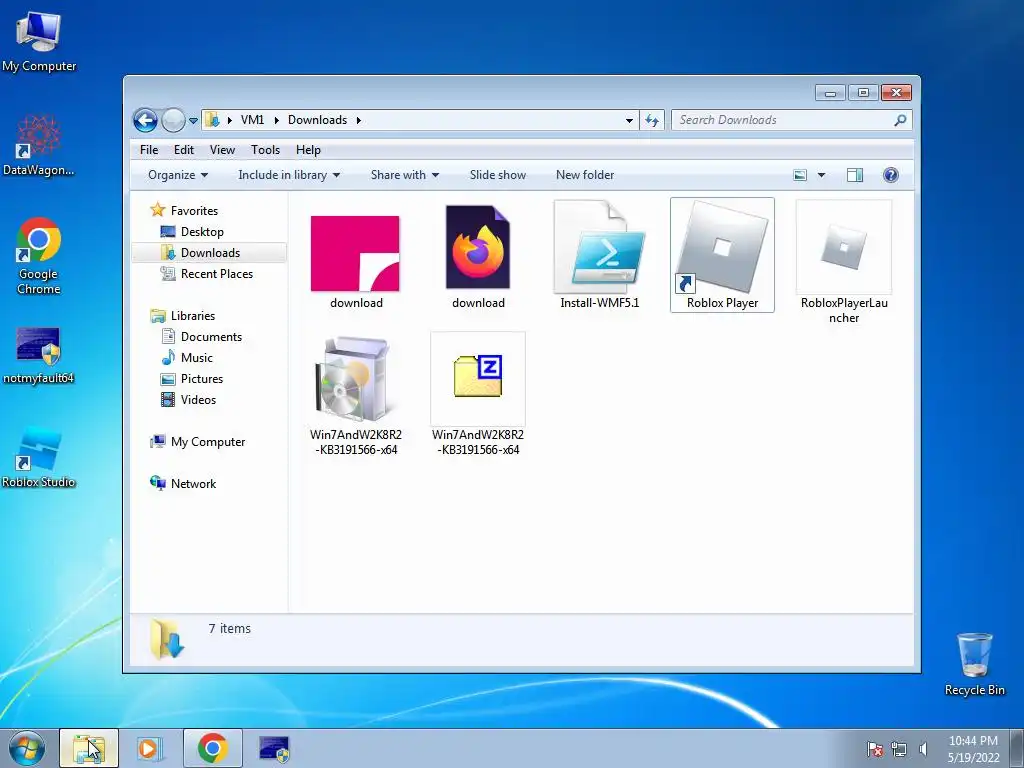Click the notmyfault taskbar icon
The height and width of the screenshot is (768, 1024).
[274, 748]
